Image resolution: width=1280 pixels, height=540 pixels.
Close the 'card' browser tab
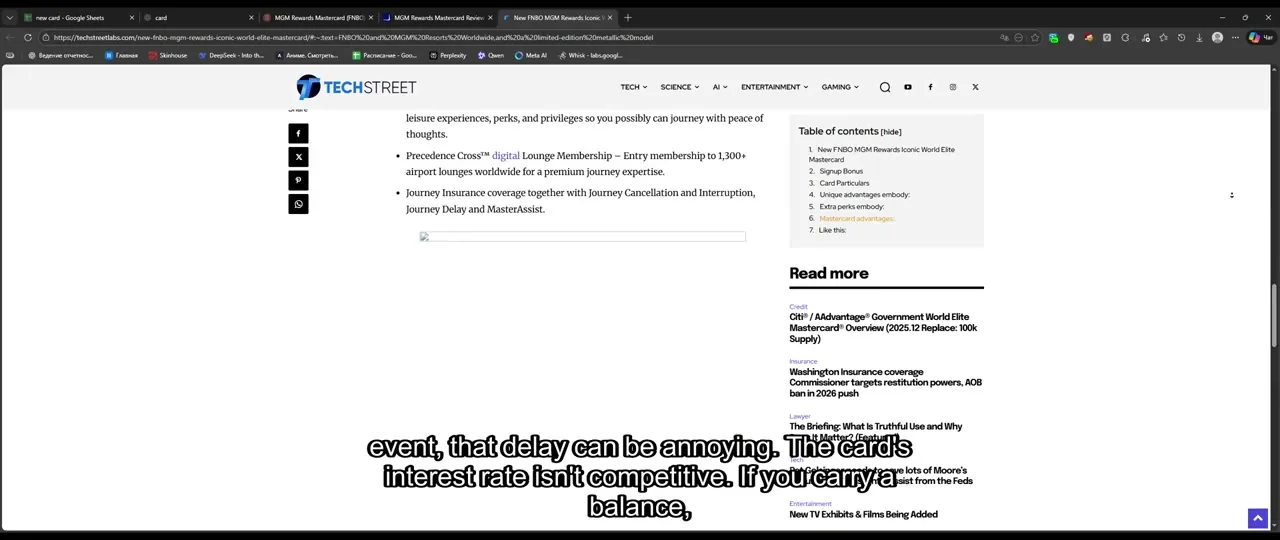tap(251, 17)
